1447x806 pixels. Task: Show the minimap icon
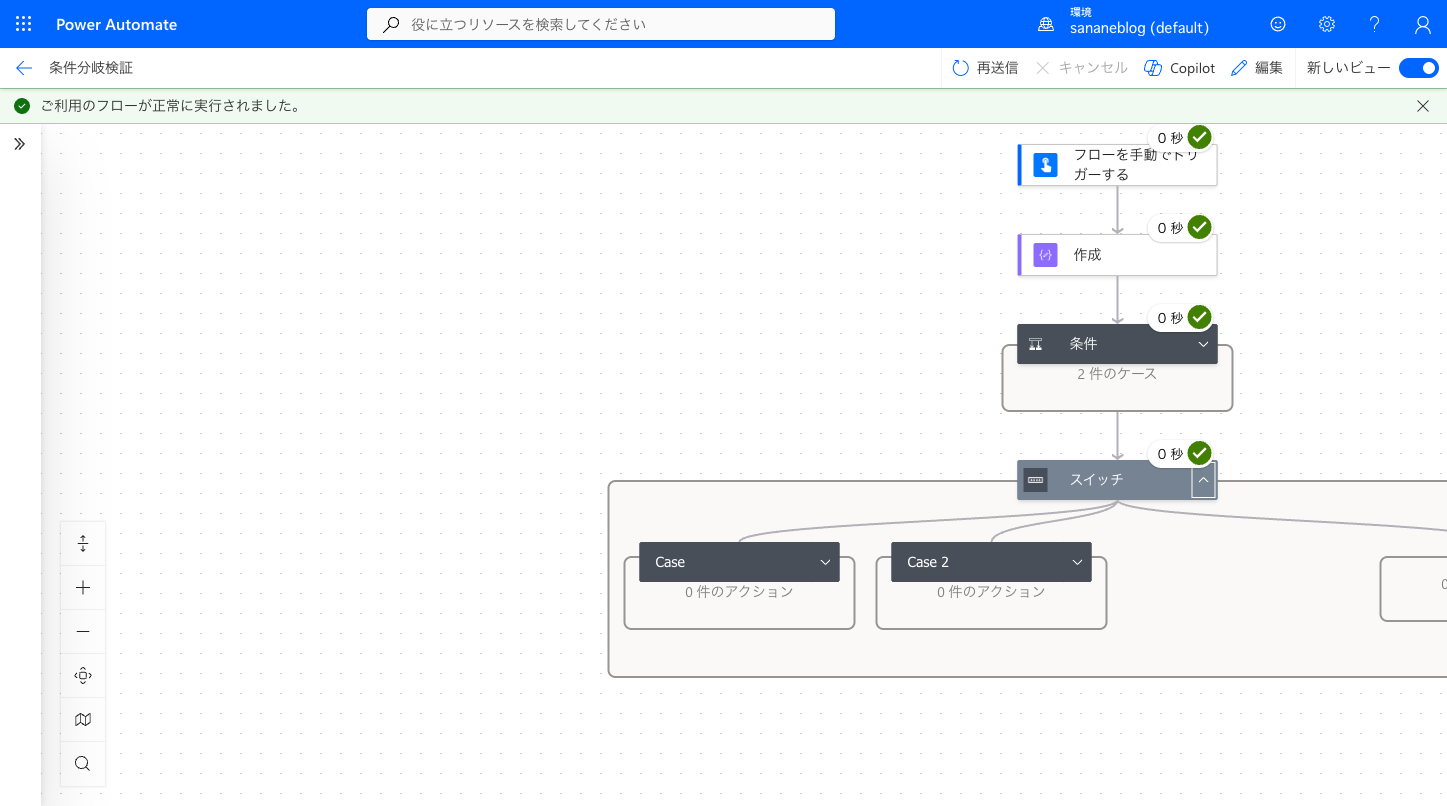point(83,720)
